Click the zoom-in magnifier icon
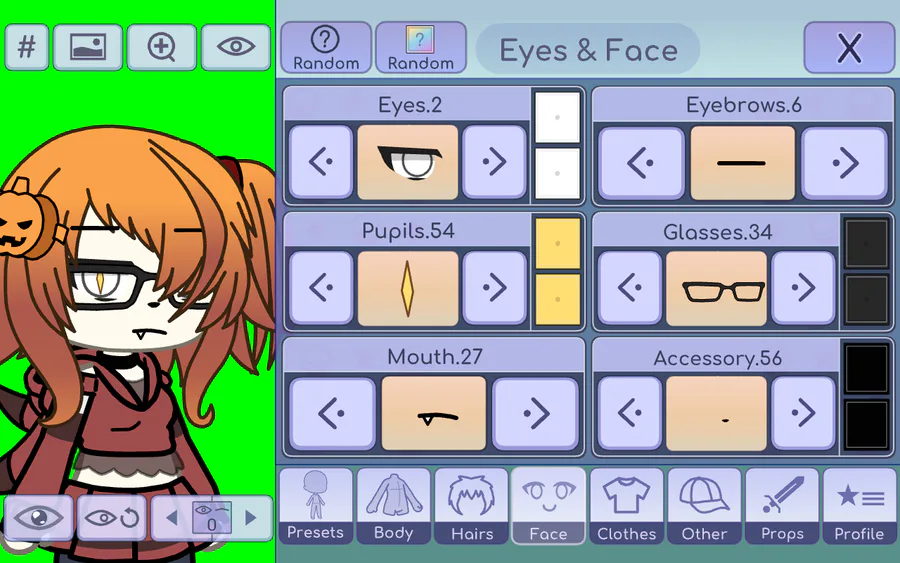Viewport: 900px width, 563px height. click(162, 47)
